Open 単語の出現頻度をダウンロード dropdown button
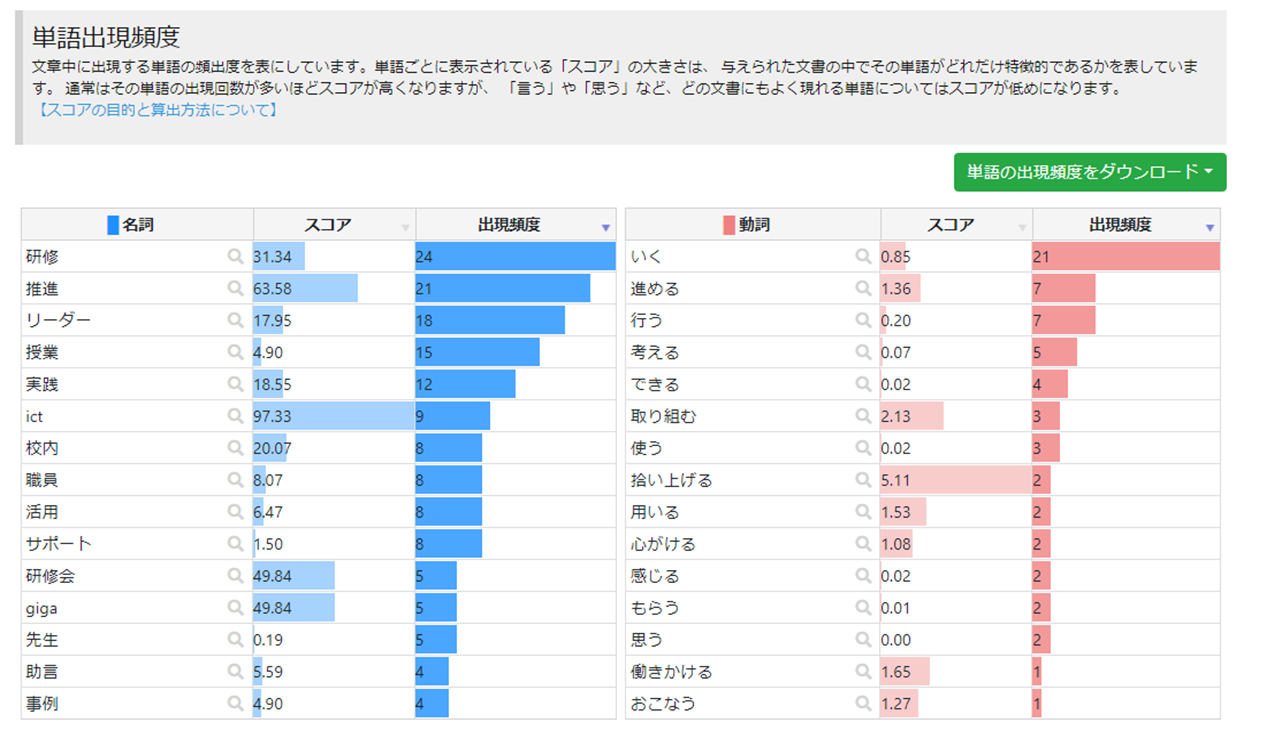 [1090, 172]
